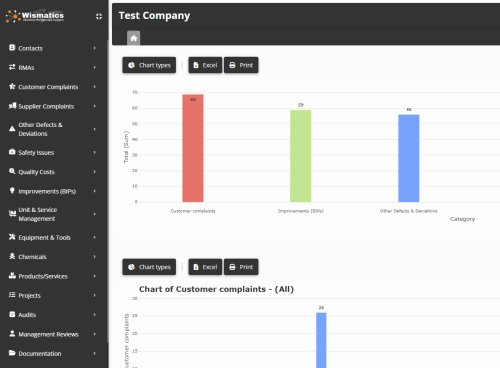Click the red Customer complaints bar
Screen dimensions: 500x368
click(193, 148)
